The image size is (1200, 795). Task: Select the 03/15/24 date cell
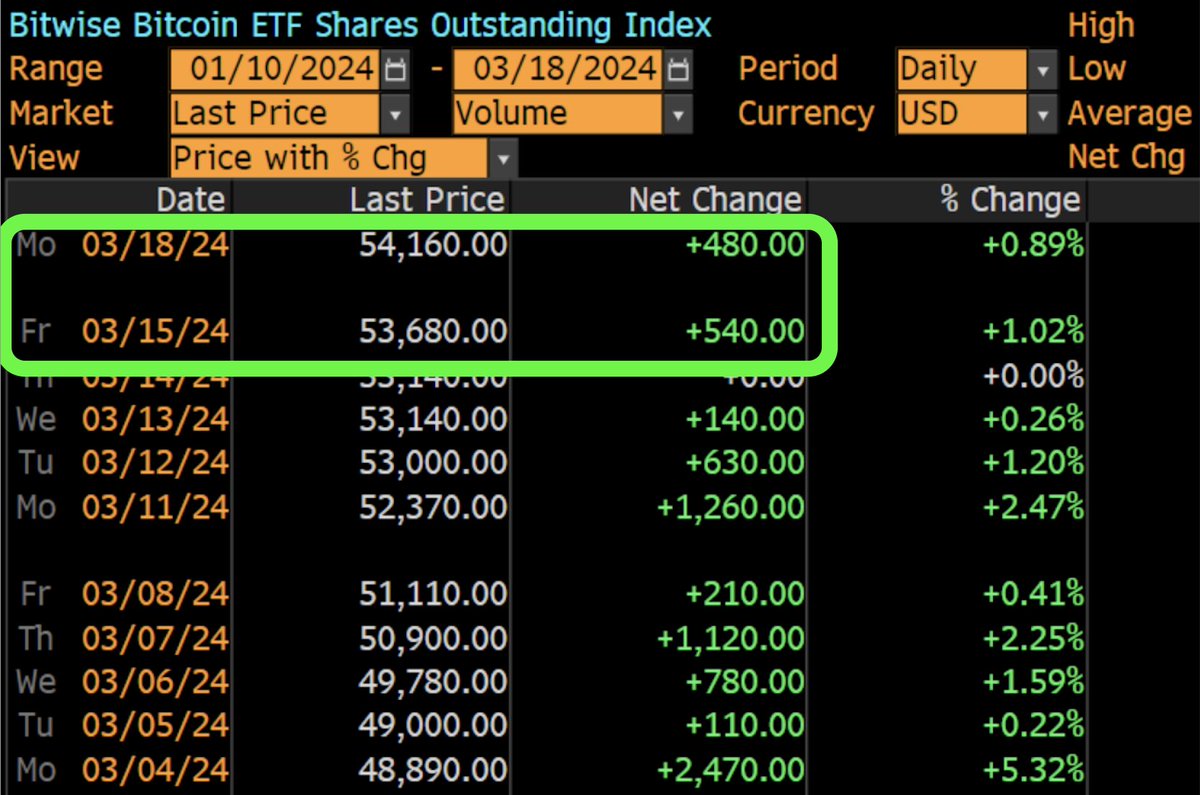pyautogui.click(x=155, y=330)
